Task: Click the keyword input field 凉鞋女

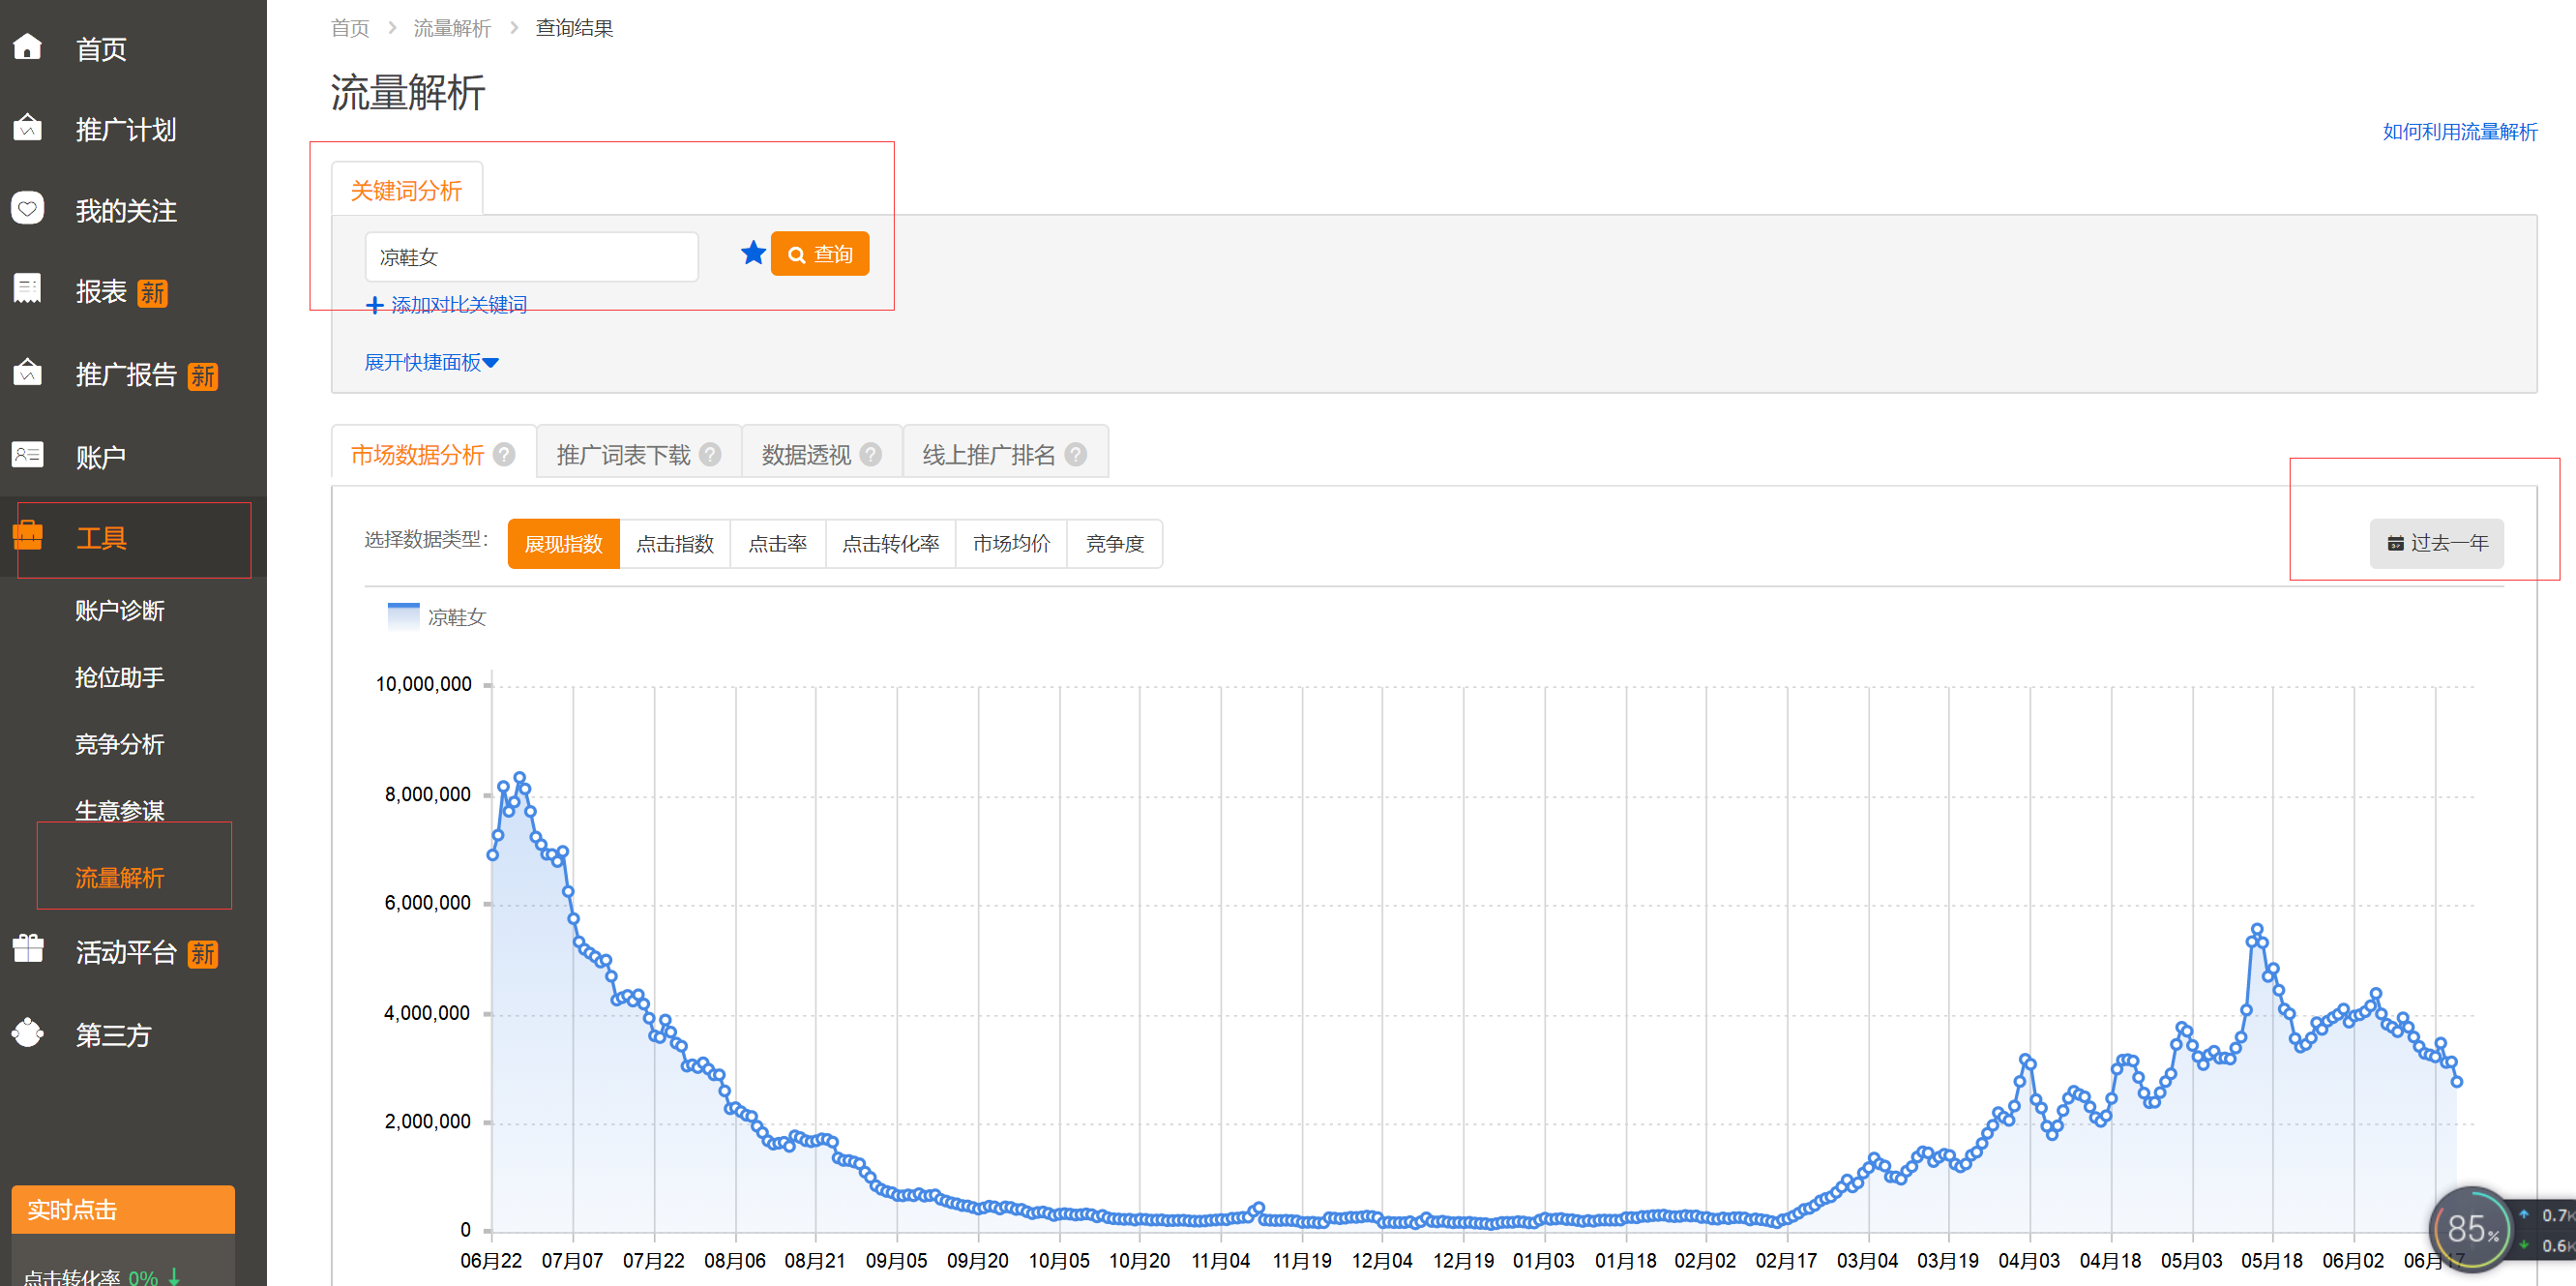Action: [x=531, y=257]
